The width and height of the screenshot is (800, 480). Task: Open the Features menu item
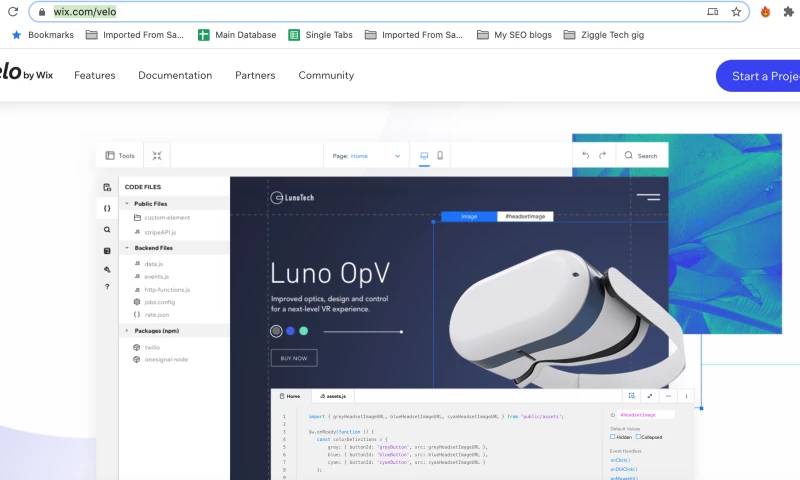pos(95,75)
